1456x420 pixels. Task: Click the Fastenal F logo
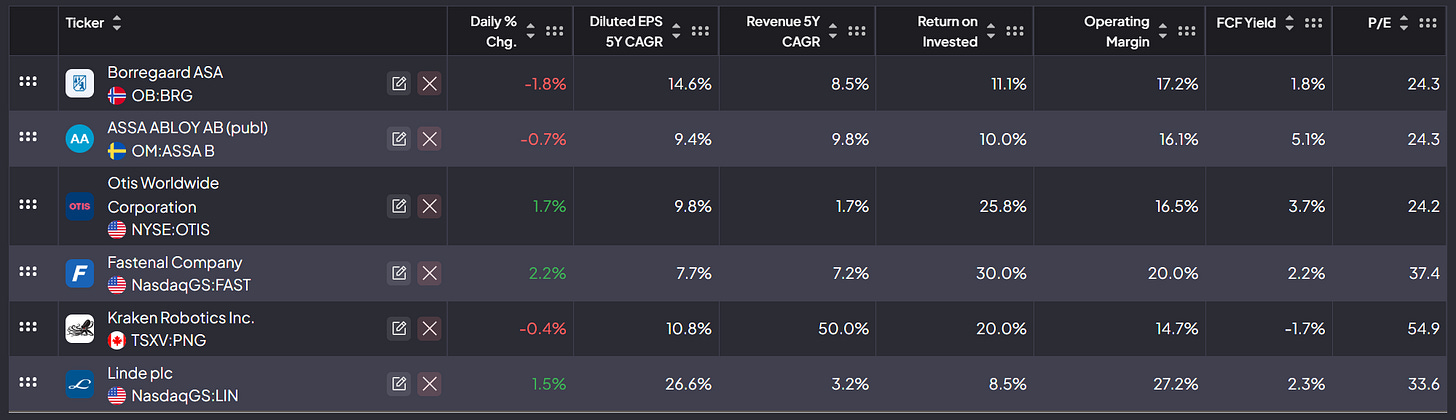tap(80, 274)
